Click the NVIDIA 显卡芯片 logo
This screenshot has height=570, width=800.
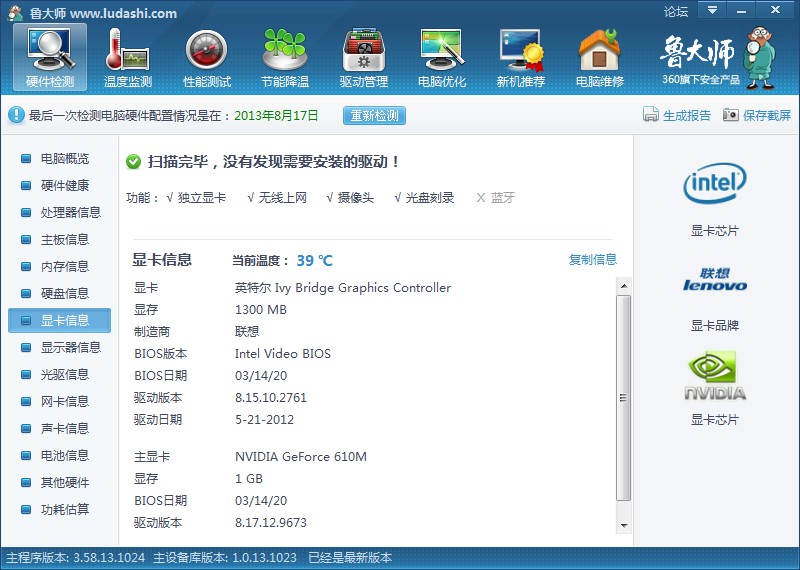[x=714, y=375]
